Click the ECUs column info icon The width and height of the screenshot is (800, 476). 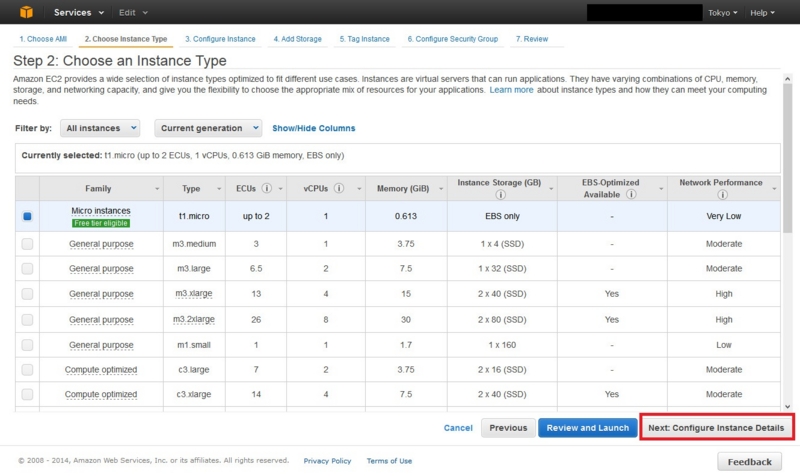pos(266,188)
